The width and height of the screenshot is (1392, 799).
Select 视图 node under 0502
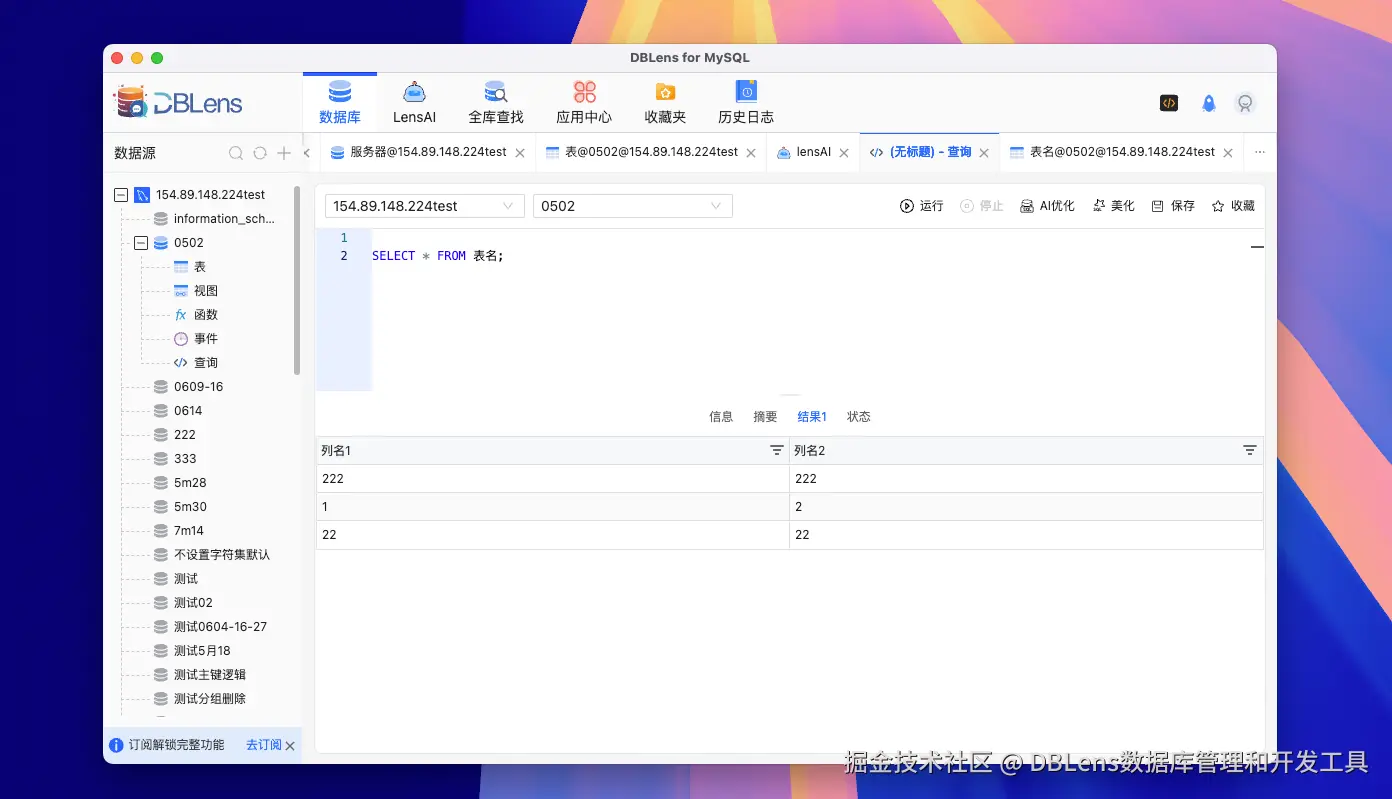196,291
